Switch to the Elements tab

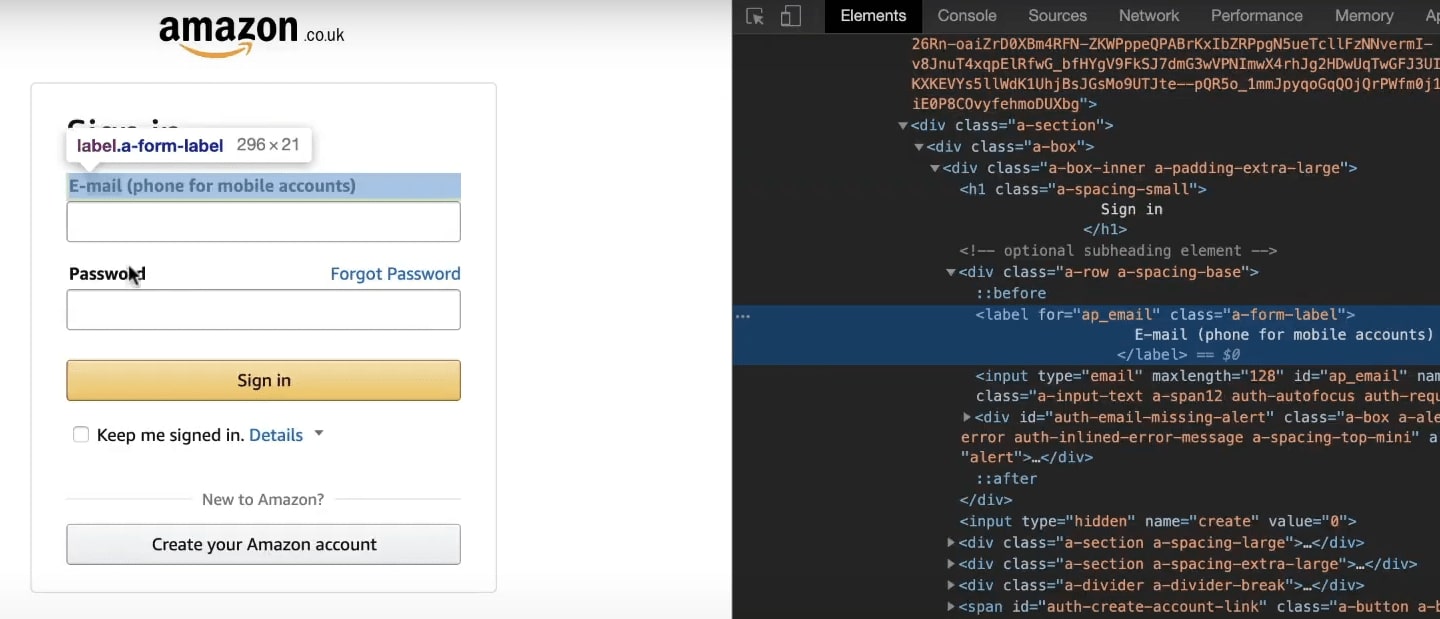point(873,16)
